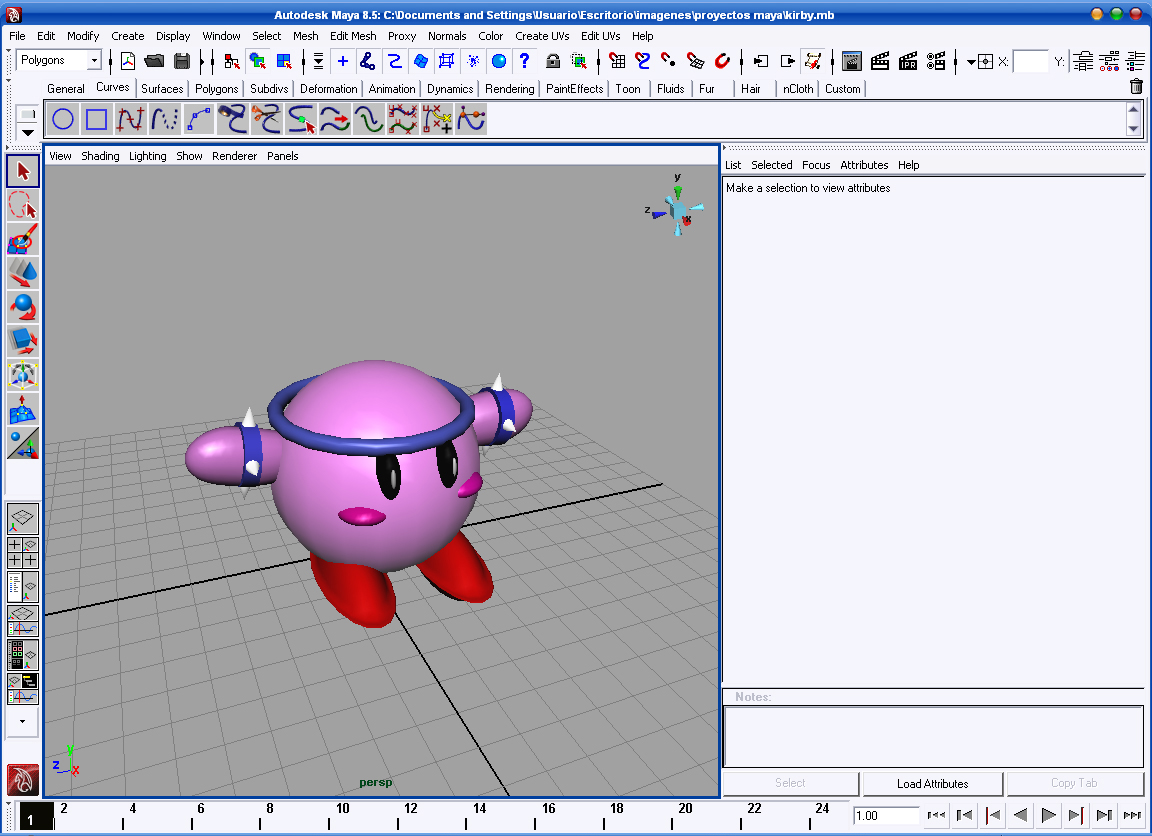This screenshot has height=836, width=1152.
Task: Toggle Snap to grids
Action: [x=617, y=61]
